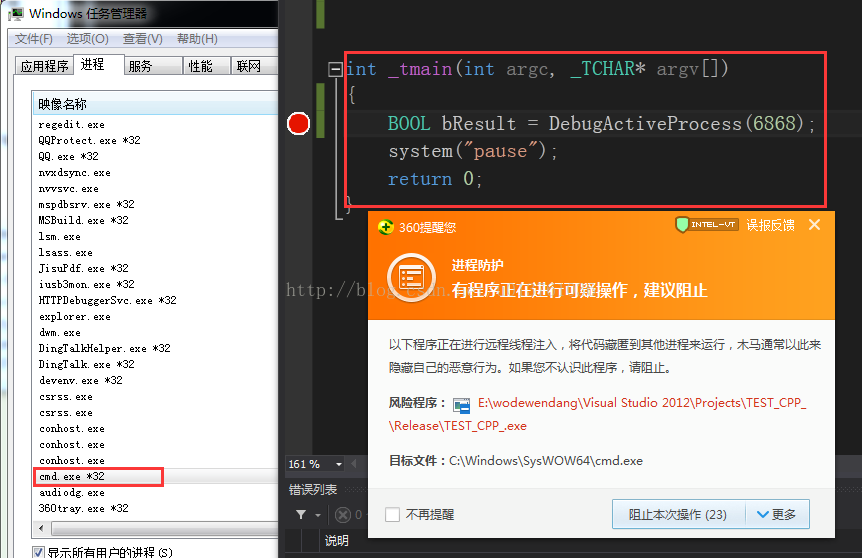The image size is (862, 558).
Task: Switch to the 联网 tab
Action: pyautogui.click(x=253, y=66)
